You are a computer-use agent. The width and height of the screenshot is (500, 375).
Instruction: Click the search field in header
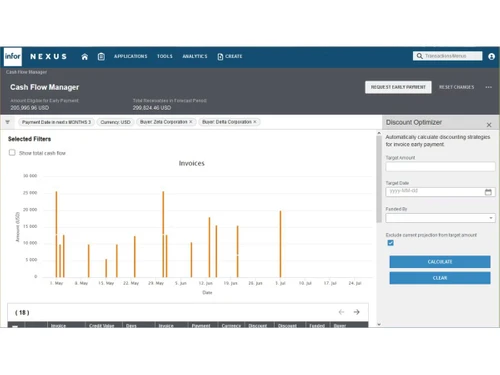click(x=447, y=56)
